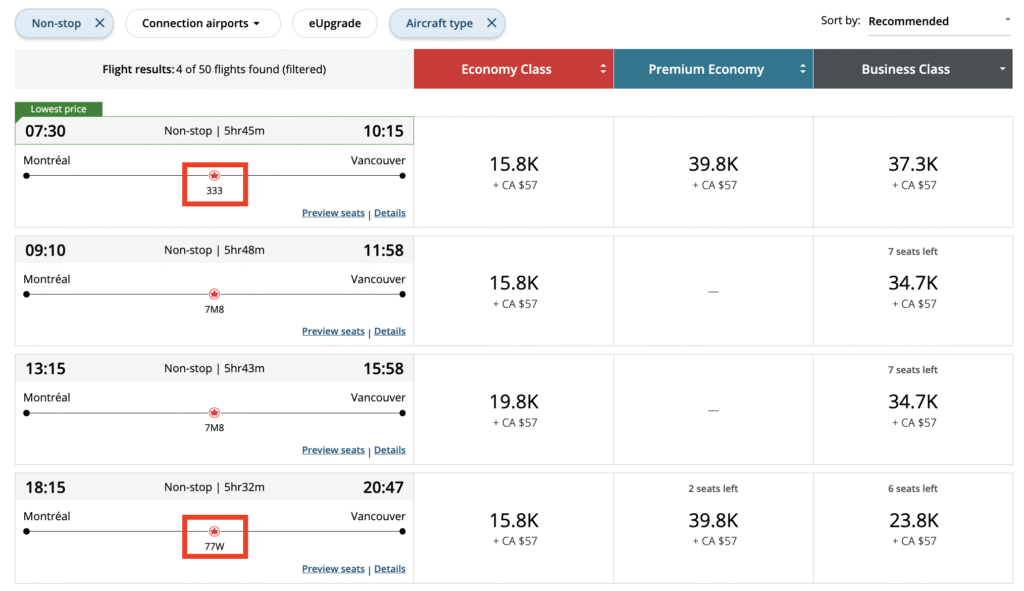Preview seats for the 18:15 flight
The image size is (1024, 591).
pos(333,569)
